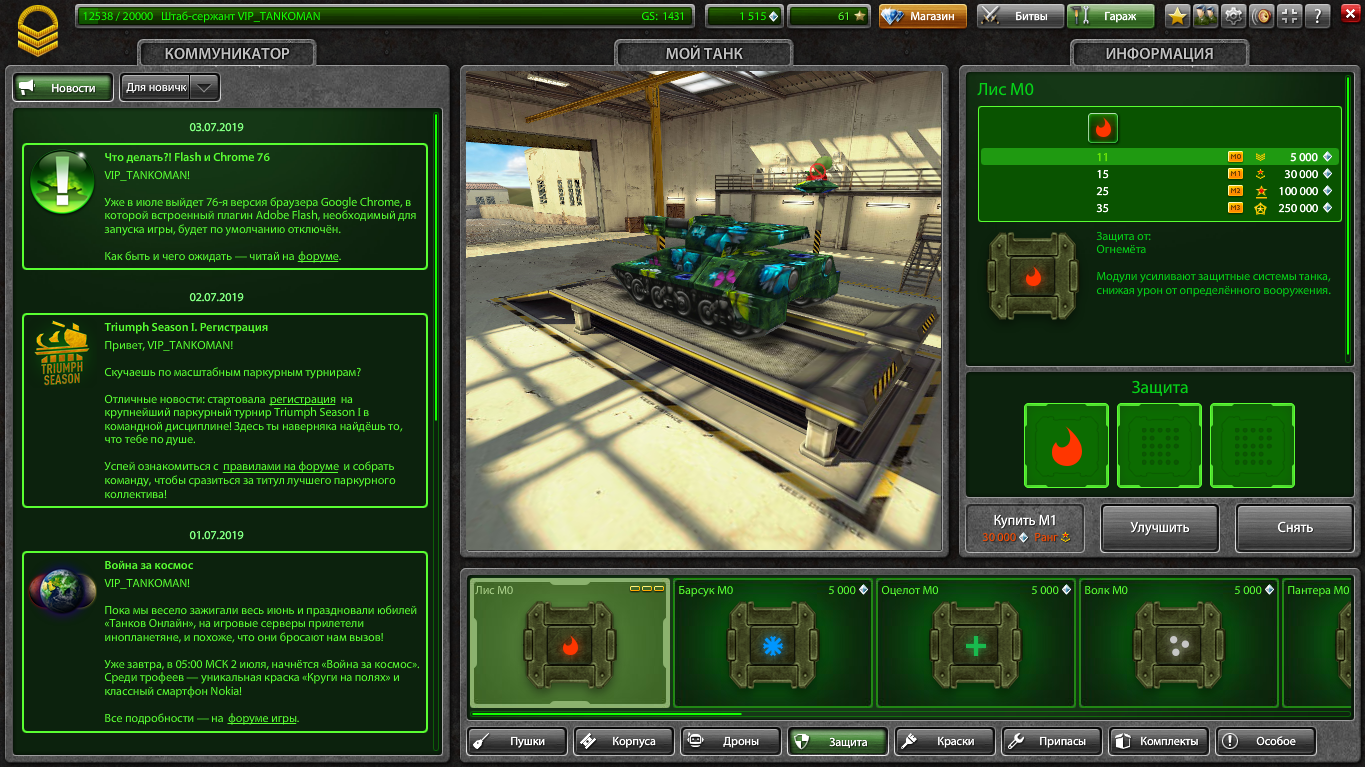This screenshot has height=767, width=1365.
Task: Open the Пушки turrets category
Action: pos(517,741)
